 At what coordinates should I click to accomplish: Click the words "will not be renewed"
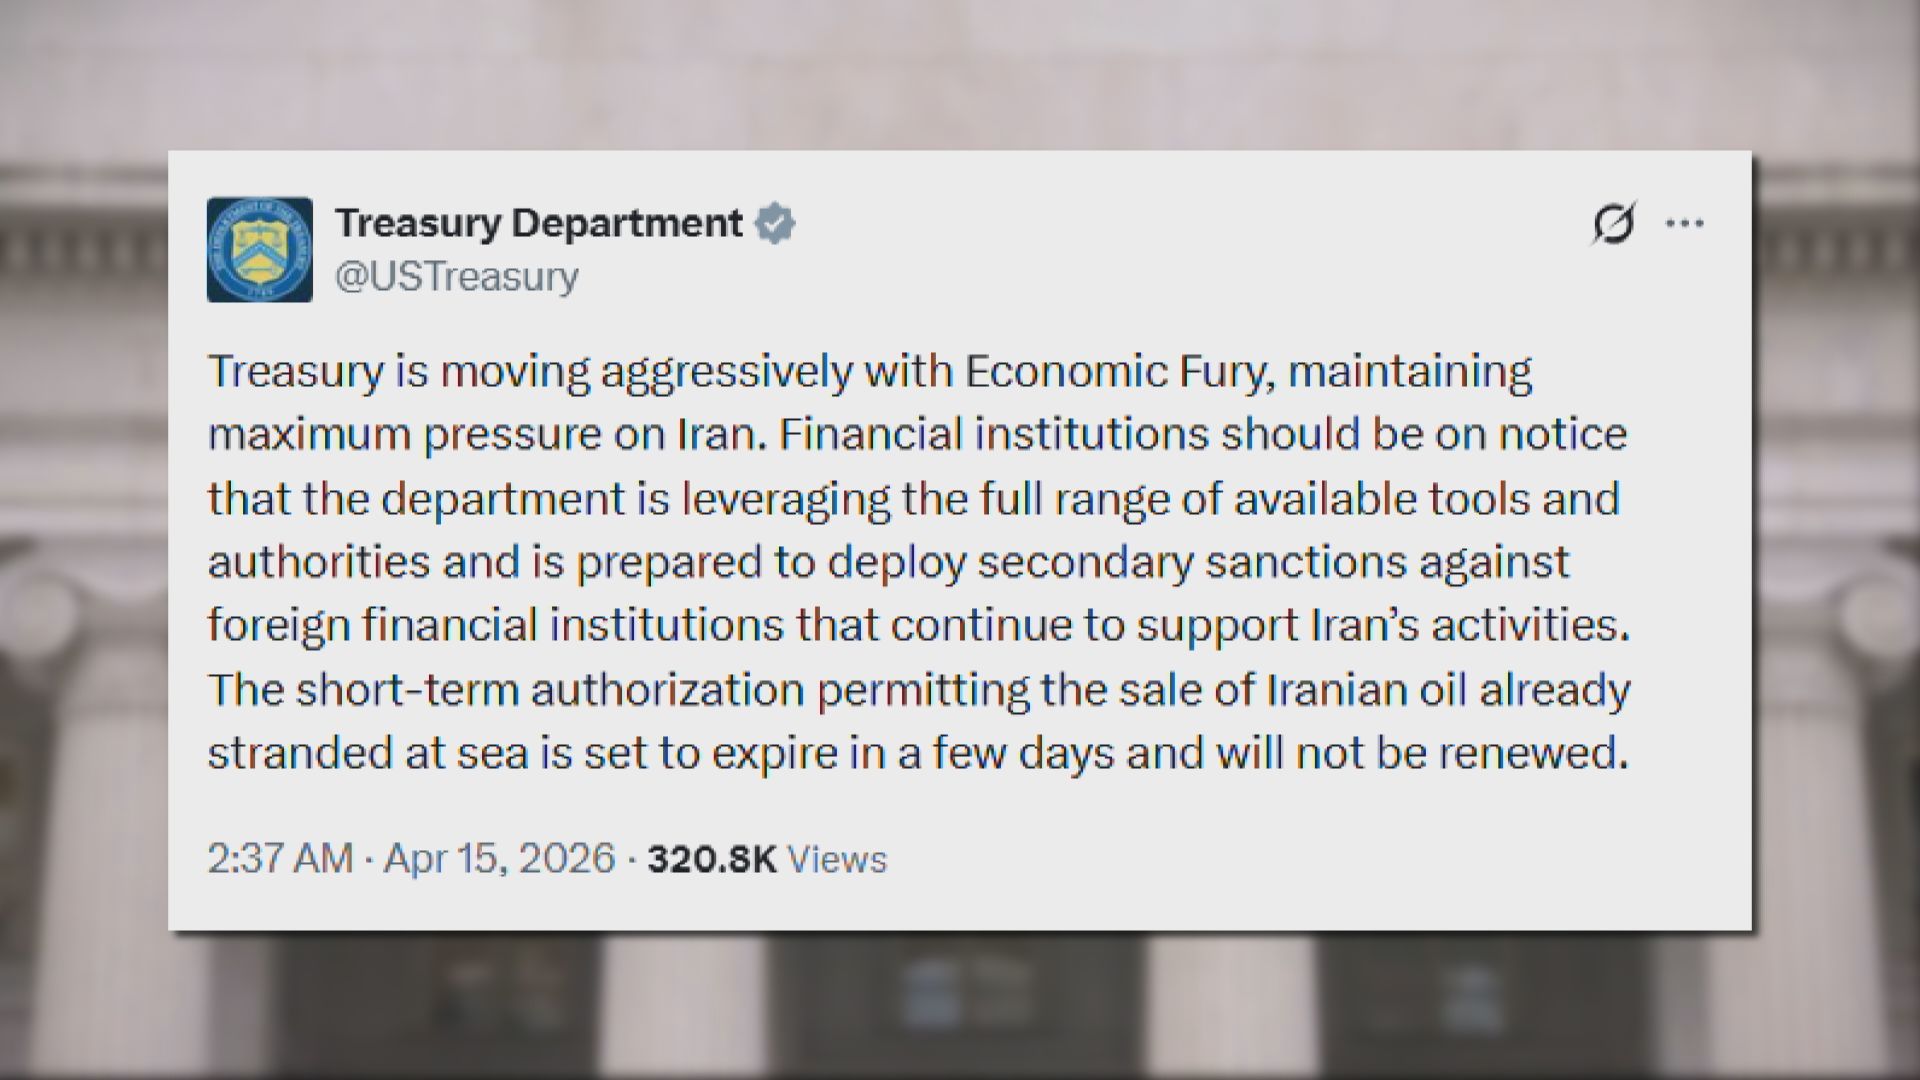(1422, 753)
